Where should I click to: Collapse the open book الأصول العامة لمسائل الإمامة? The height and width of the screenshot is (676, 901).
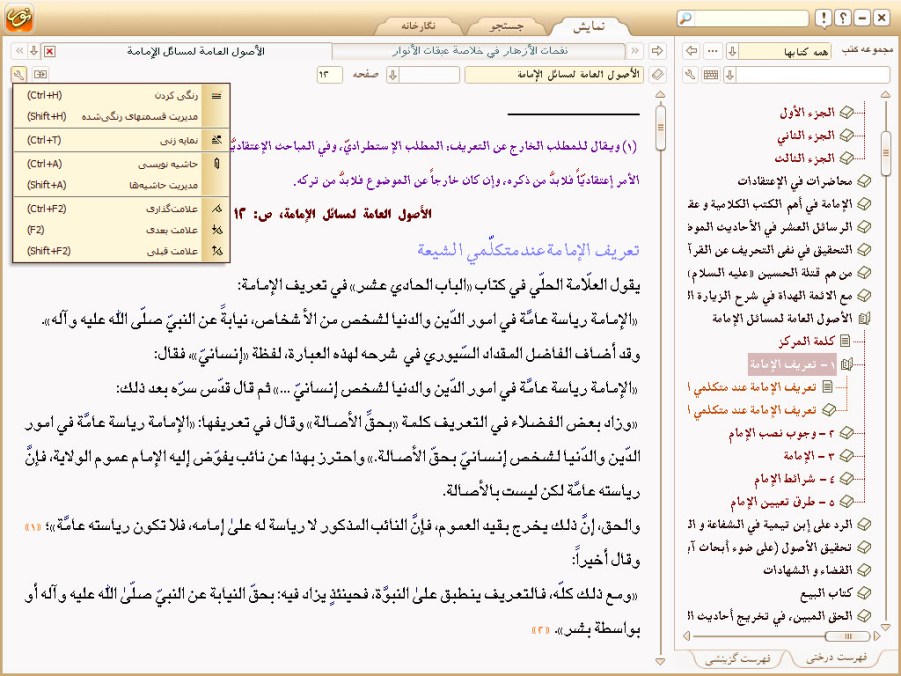coord(864,318)
